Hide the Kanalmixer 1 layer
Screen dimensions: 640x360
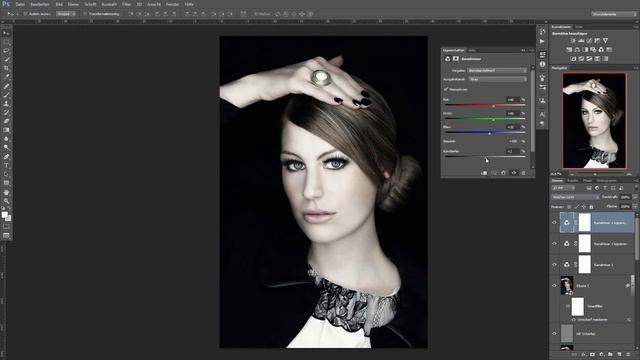click(554, 264)
